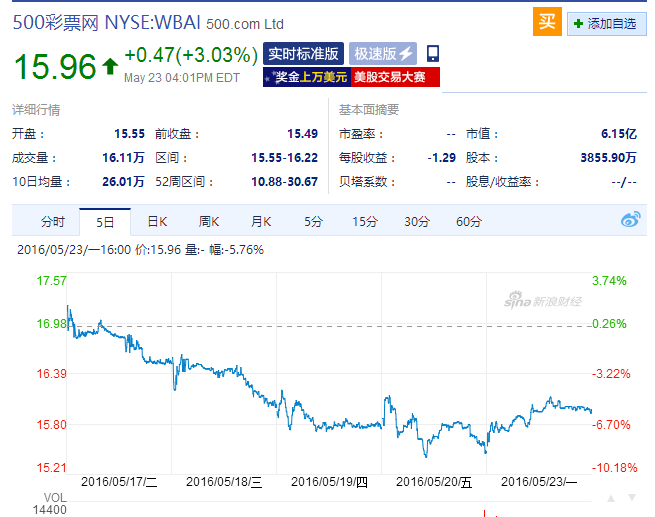Click the 500.com Ltd company name
Image resolution: width=655 pixels, height=517 pixels.
[245, 24]
